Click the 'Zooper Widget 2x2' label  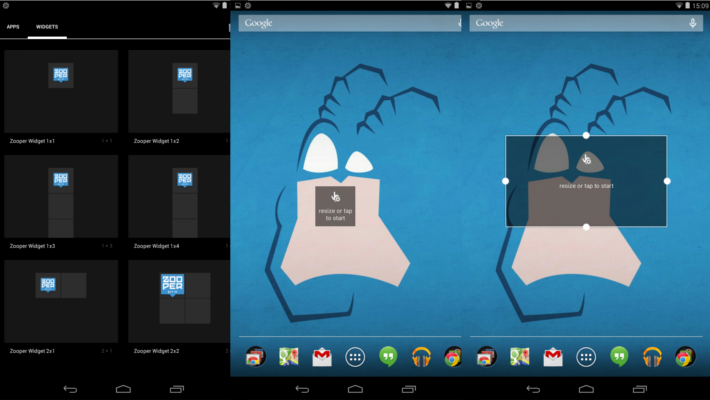point(156,351)
